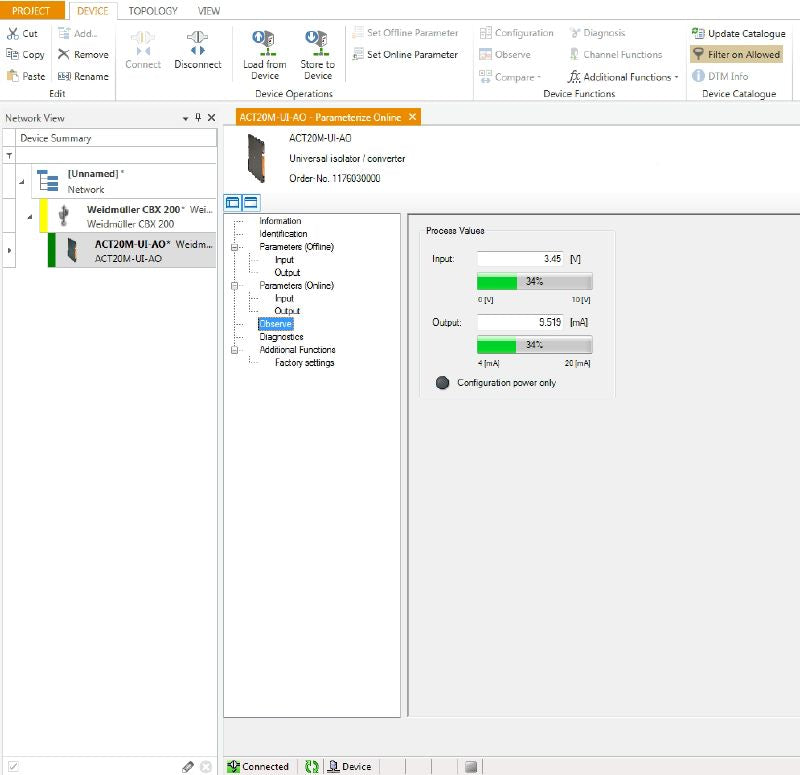The image size is (800, 775).
Task: Click the Disconnect device icon
Action: coord(197,42)
